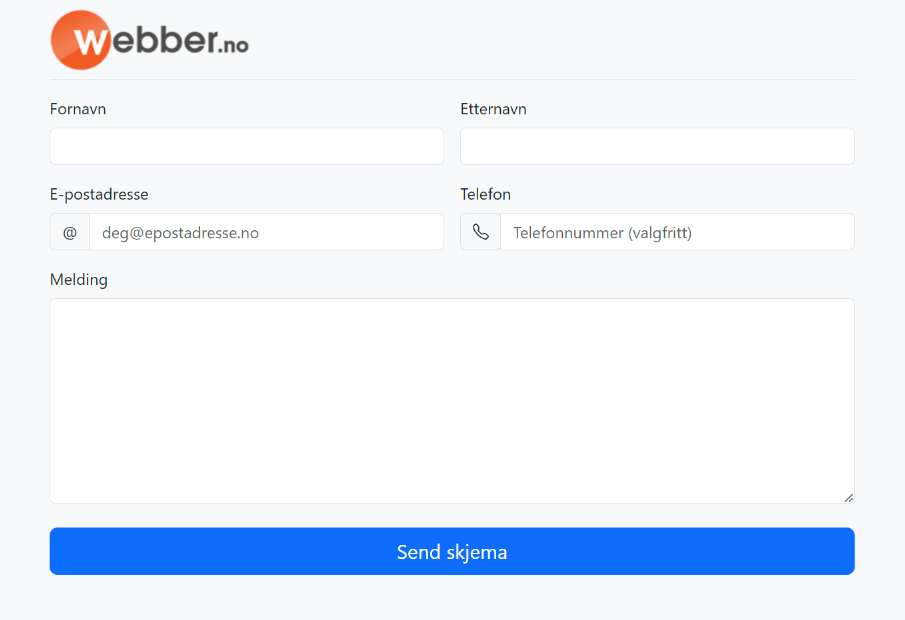The image size is (905, 620).
Task: Click the at-sign icon beside the email field
Action: click(70, 232)
